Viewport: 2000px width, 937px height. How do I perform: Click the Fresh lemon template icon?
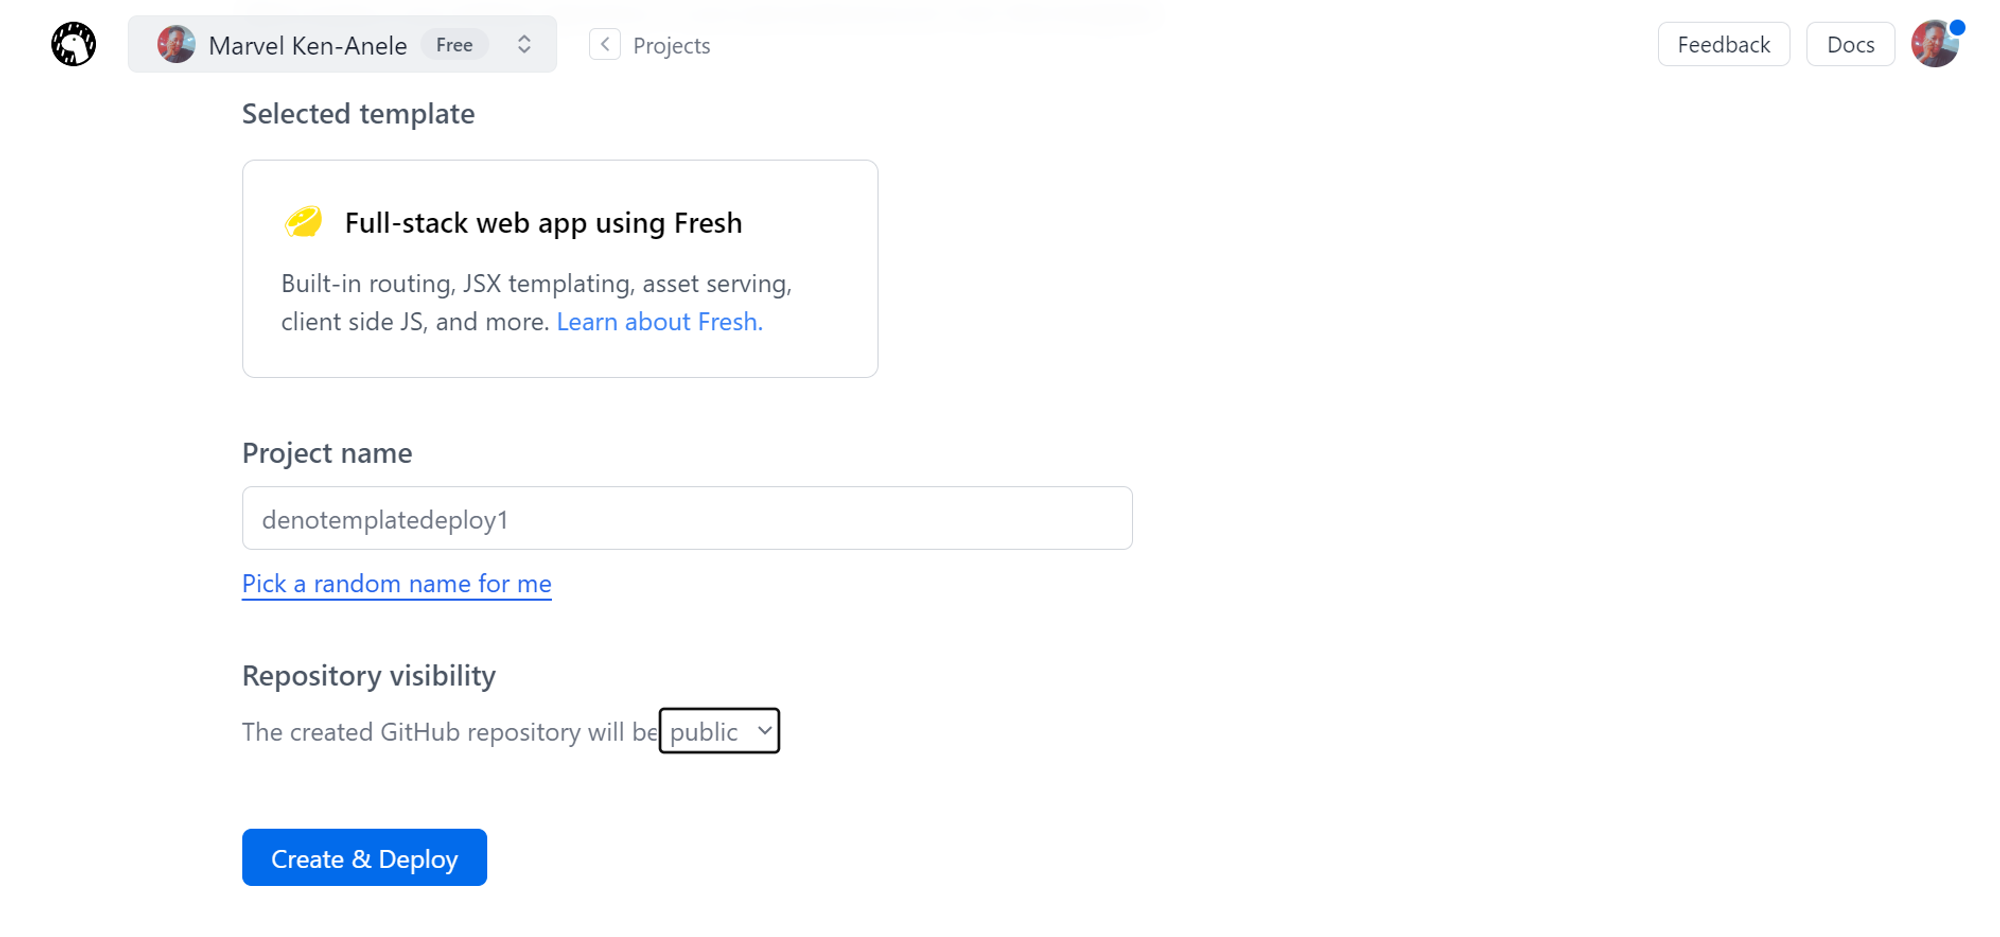[x=303, y=222]
